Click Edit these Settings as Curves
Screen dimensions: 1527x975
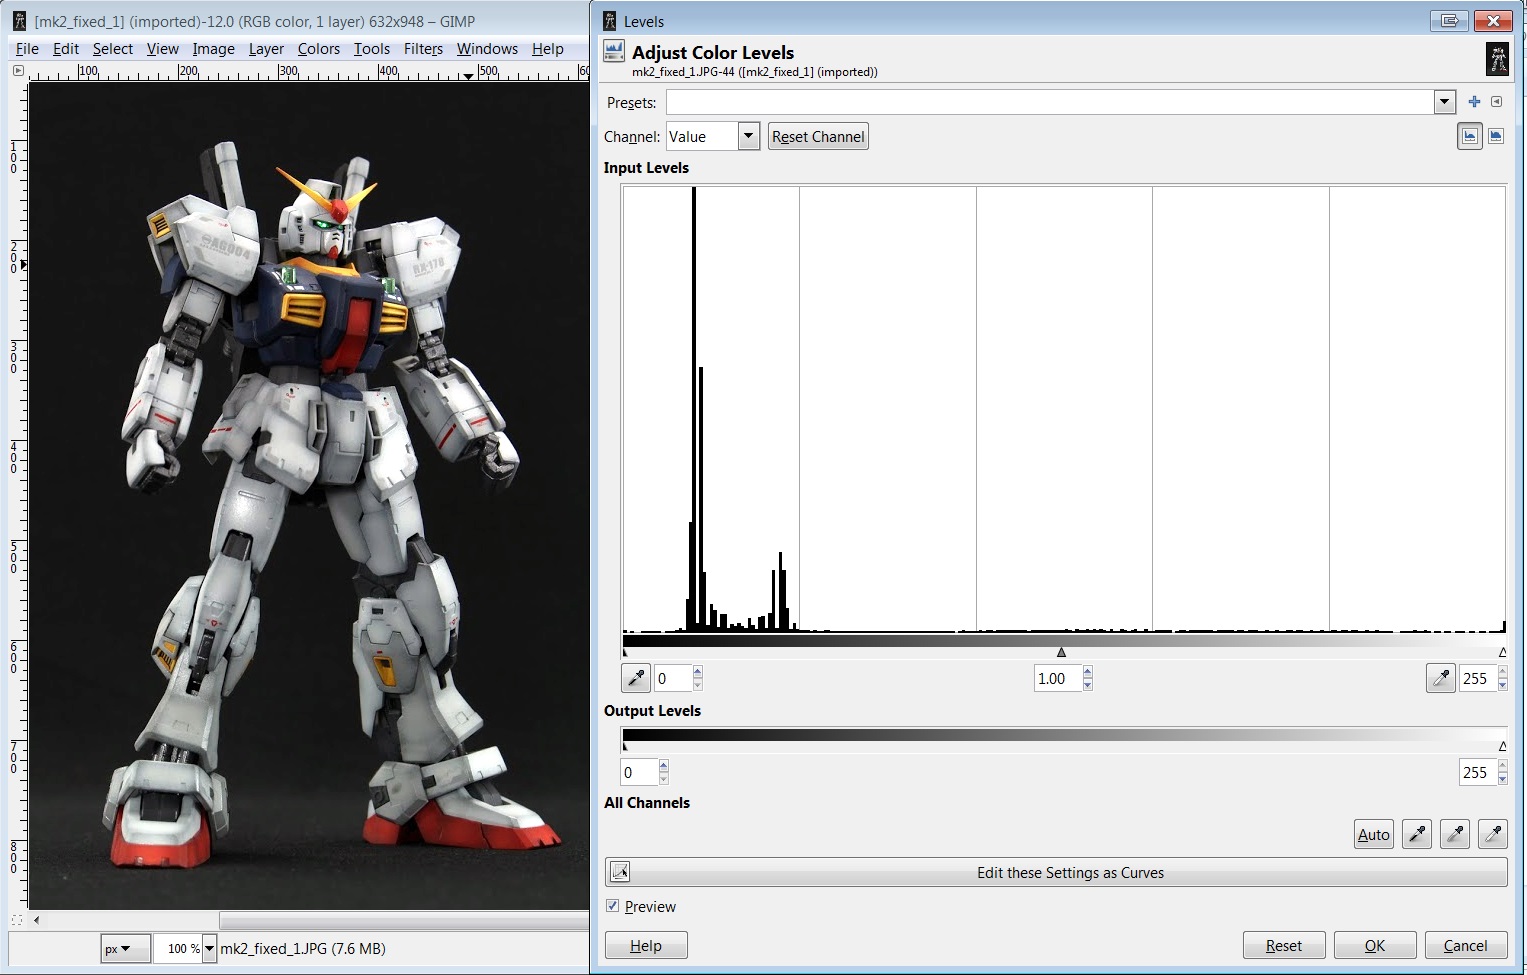[x=1056, y=872]
